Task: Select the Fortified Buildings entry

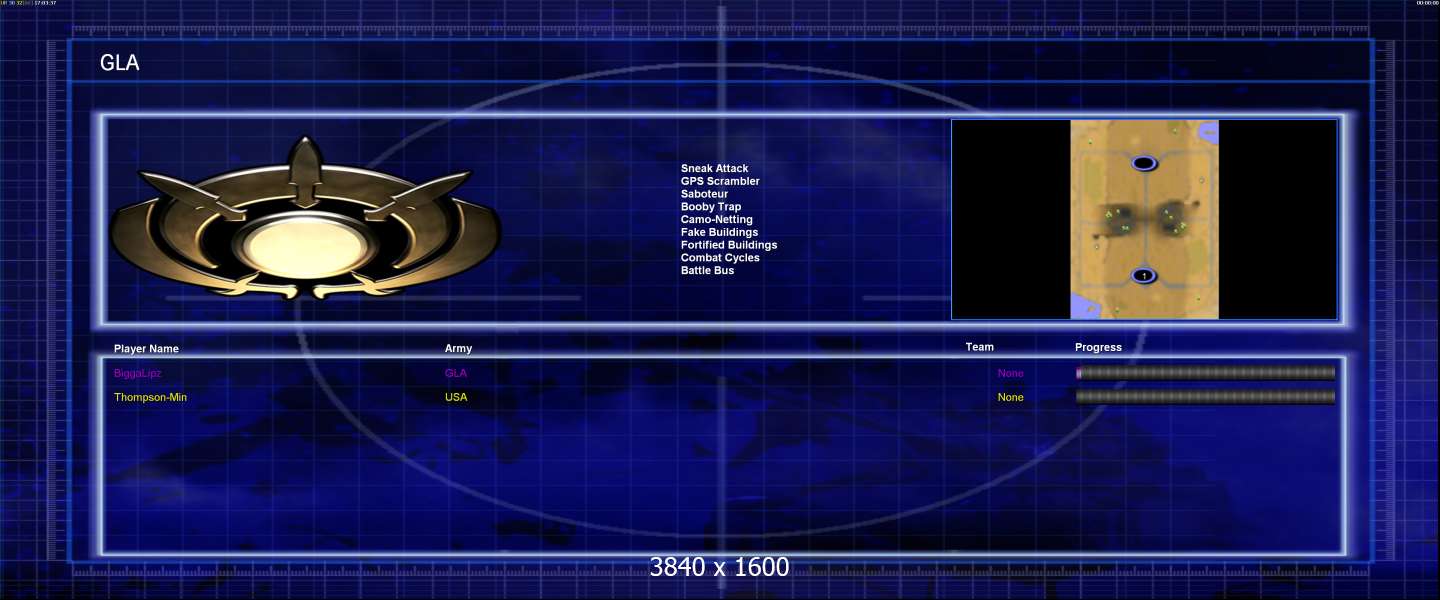Action: 728,245
